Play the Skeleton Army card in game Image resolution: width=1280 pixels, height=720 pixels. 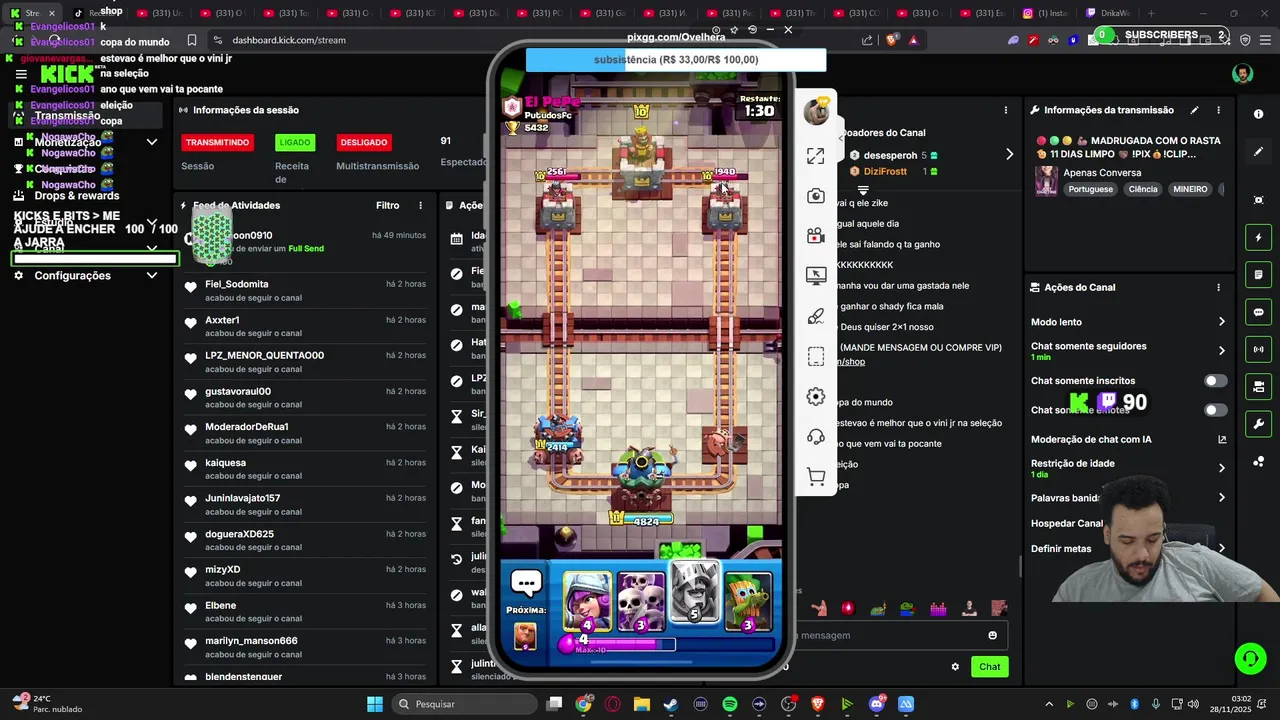(x=641, y=602)
